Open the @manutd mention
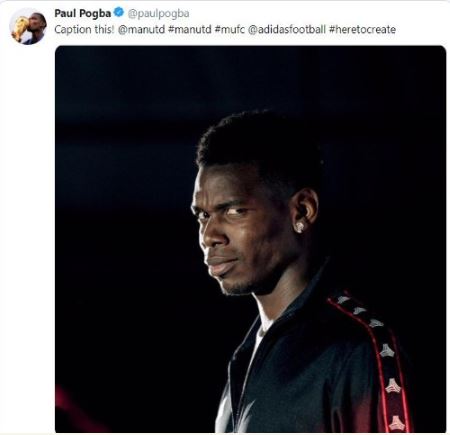 pos(141,29)
